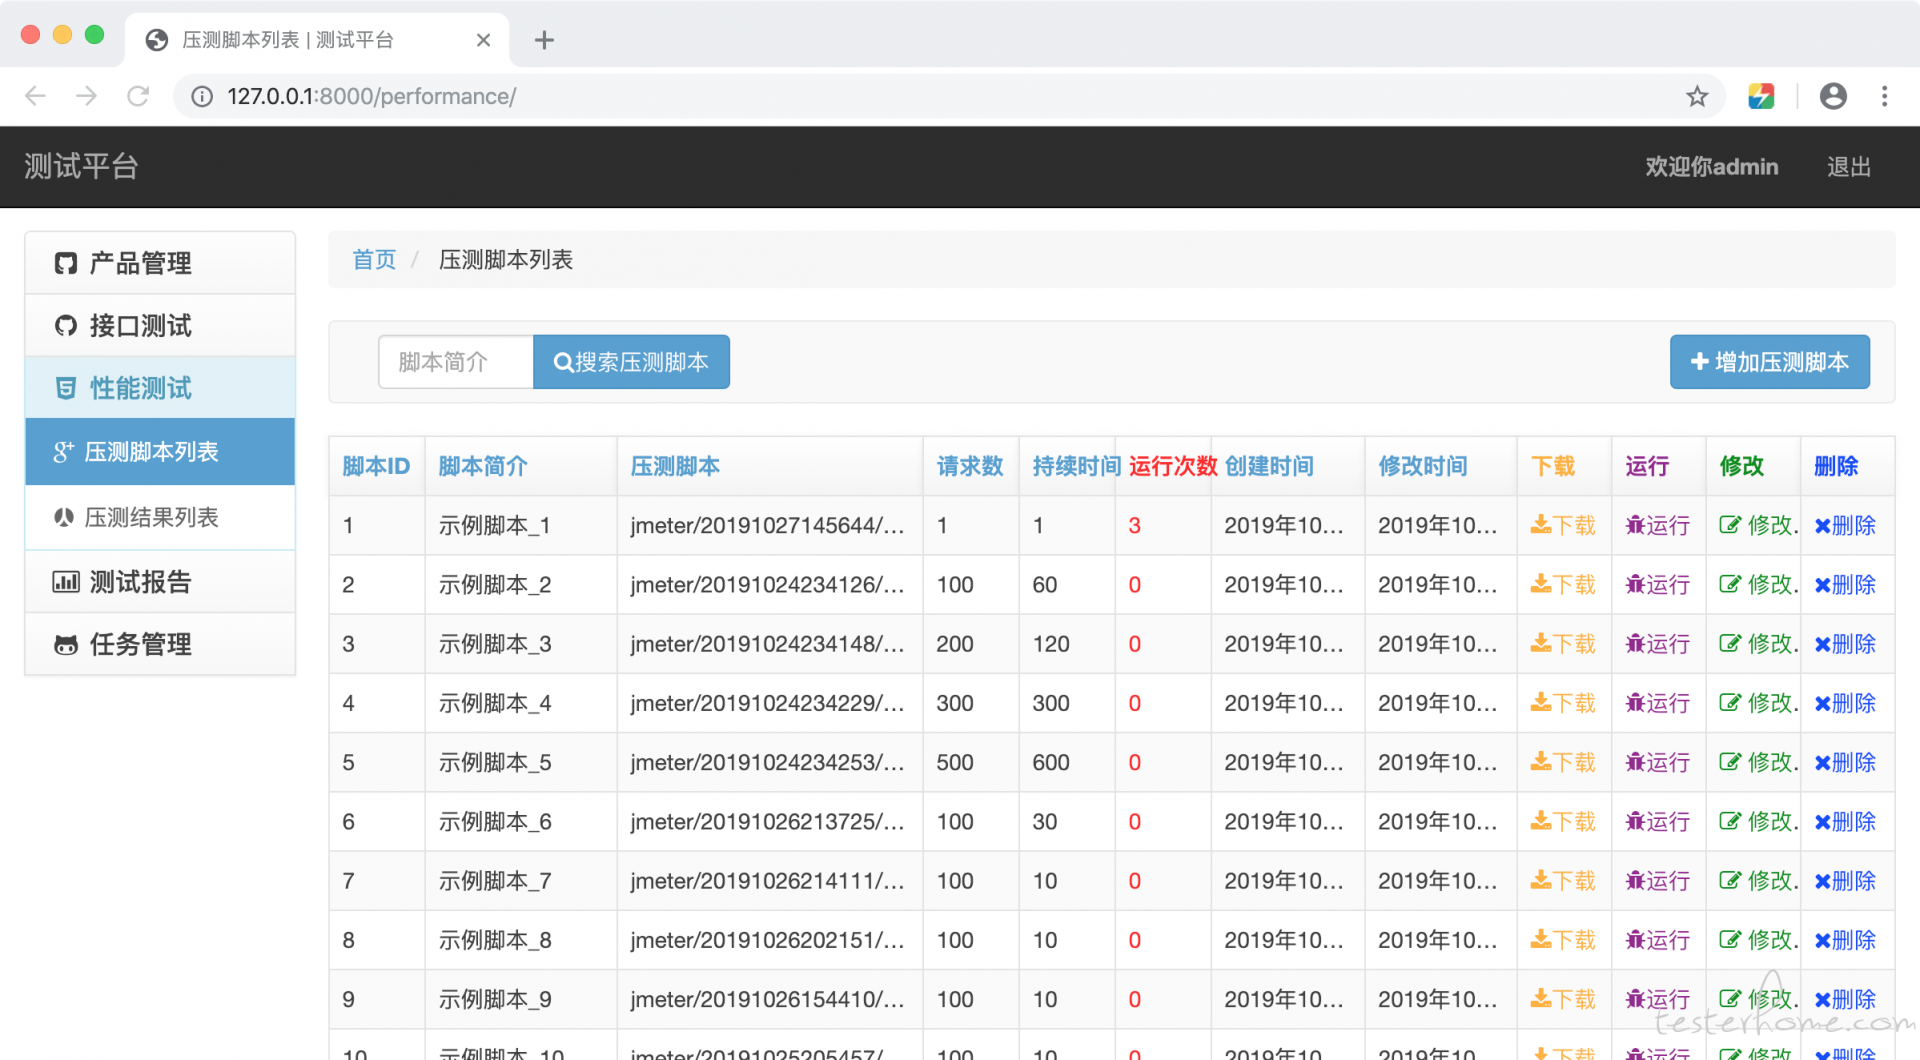Click the address bar URL 127.0.0.1:8000/performance/

[x=371, y=96]
